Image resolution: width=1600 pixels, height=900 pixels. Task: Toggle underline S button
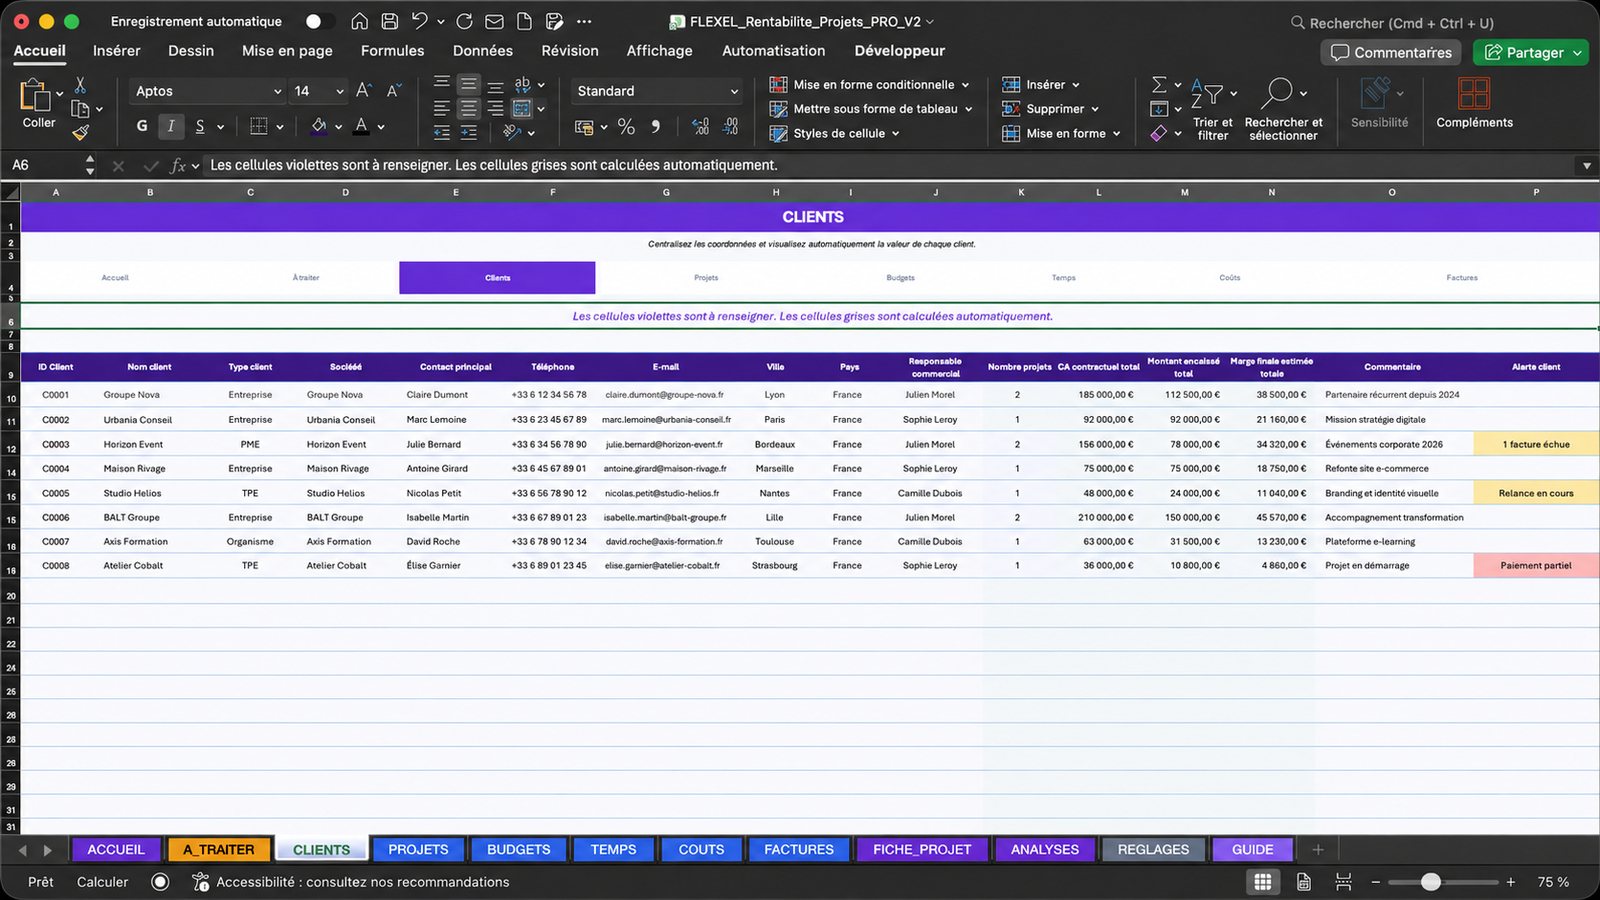tap(200, 126)
